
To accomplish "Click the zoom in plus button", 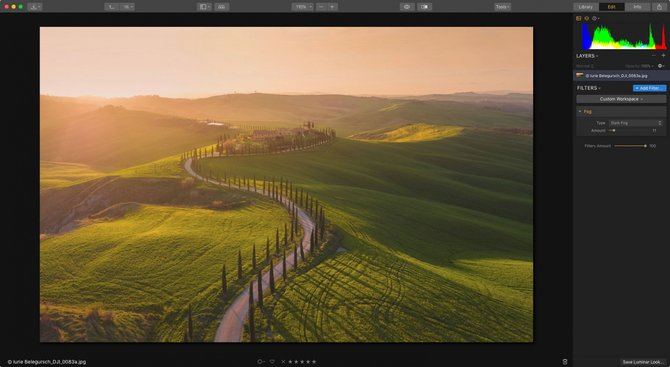I will click(x=332, y=7).
